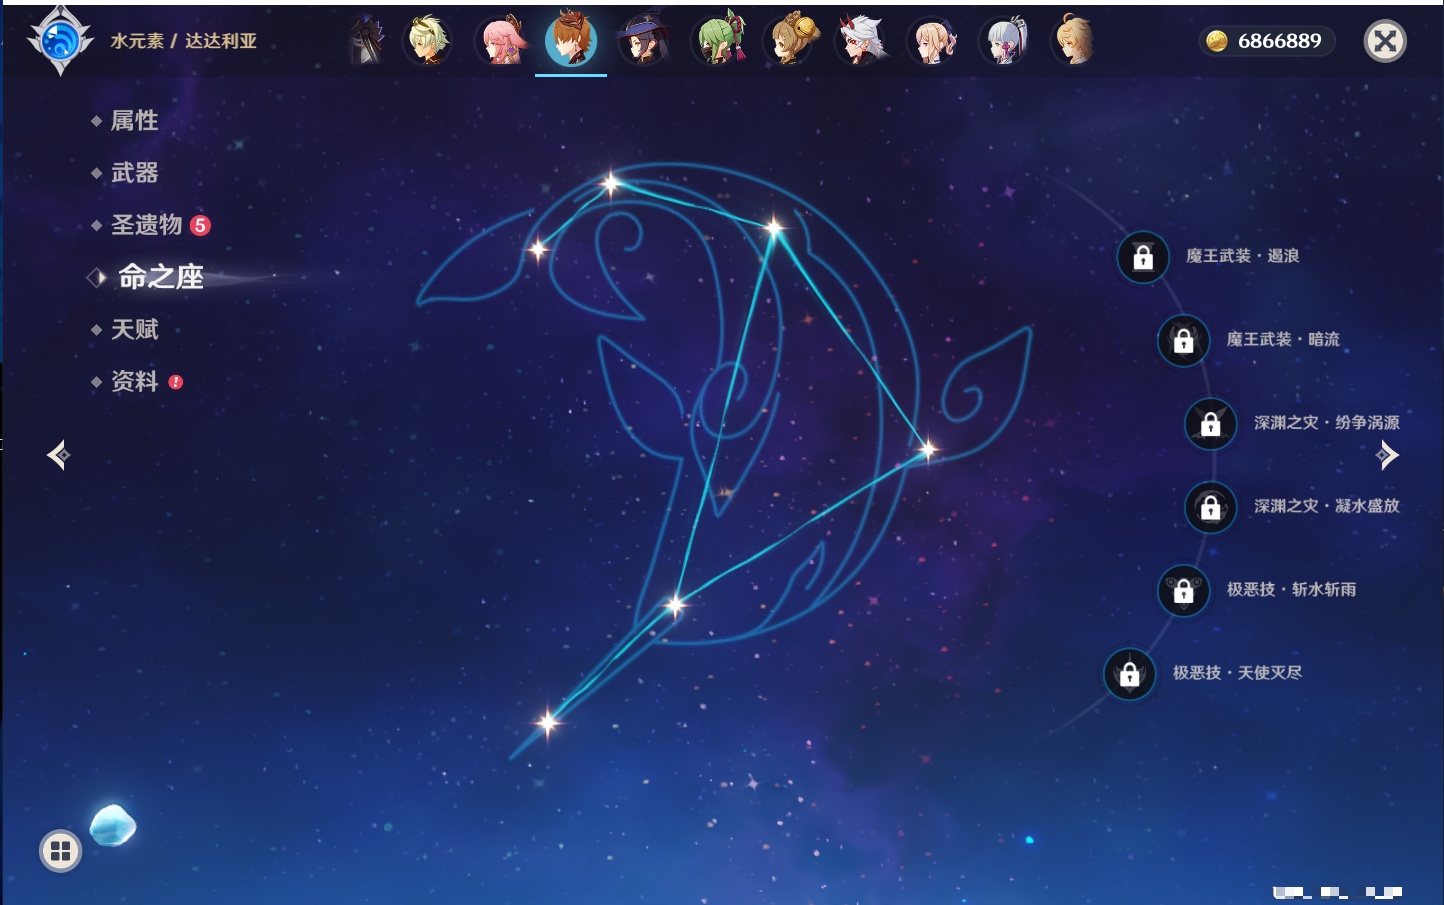Click the constellation label 极恶技·斩水斩雨

(1292, 589)
